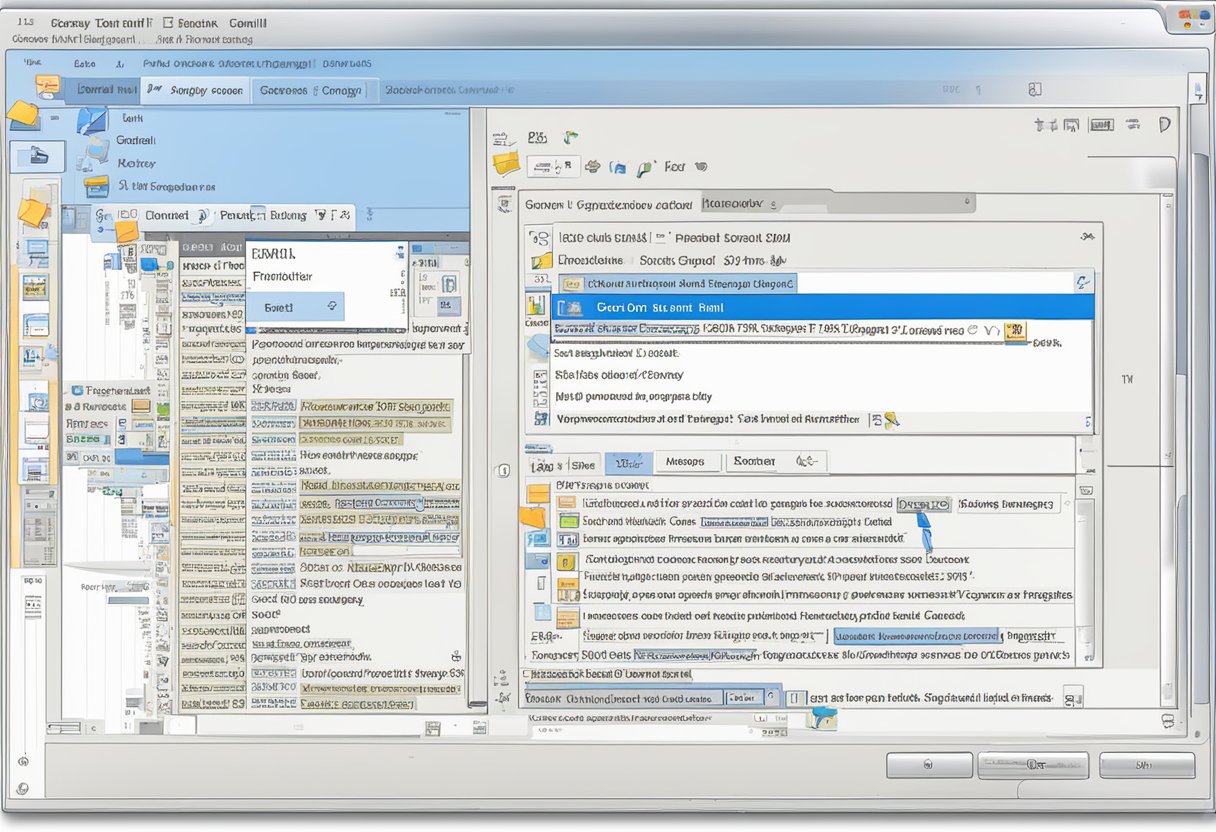The image size is (1216, 832).
Task: Toggle the 'Hascee bok' checkbox near the bottom
Action: pos(527,675)
